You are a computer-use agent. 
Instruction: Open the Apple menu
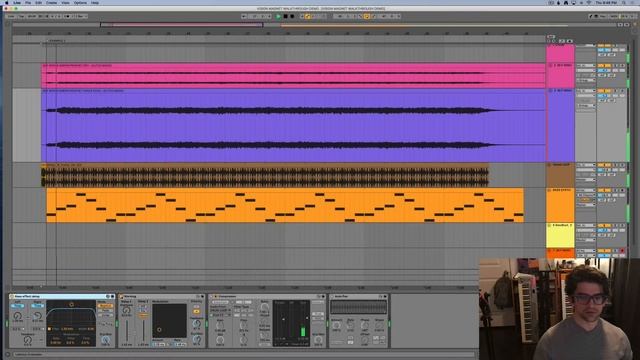tap(7, 2)
